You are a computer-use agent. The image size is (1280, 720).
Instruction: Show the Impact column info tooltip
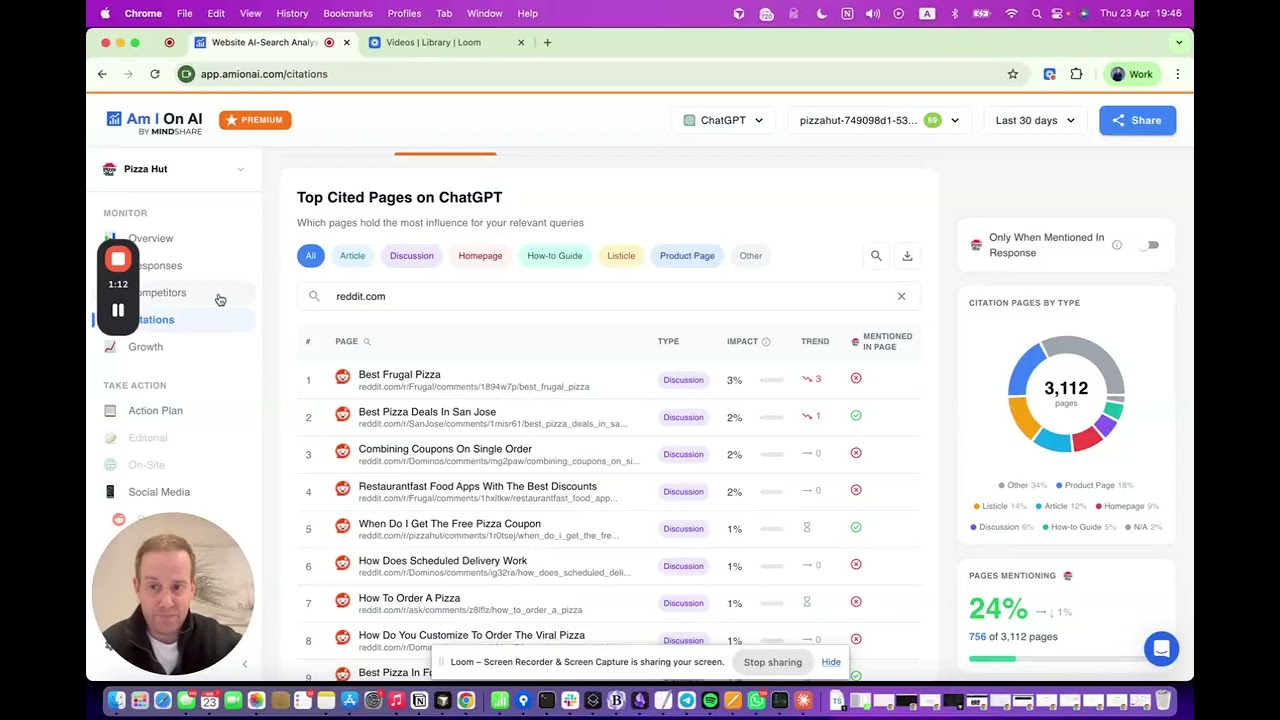[766, 342]
